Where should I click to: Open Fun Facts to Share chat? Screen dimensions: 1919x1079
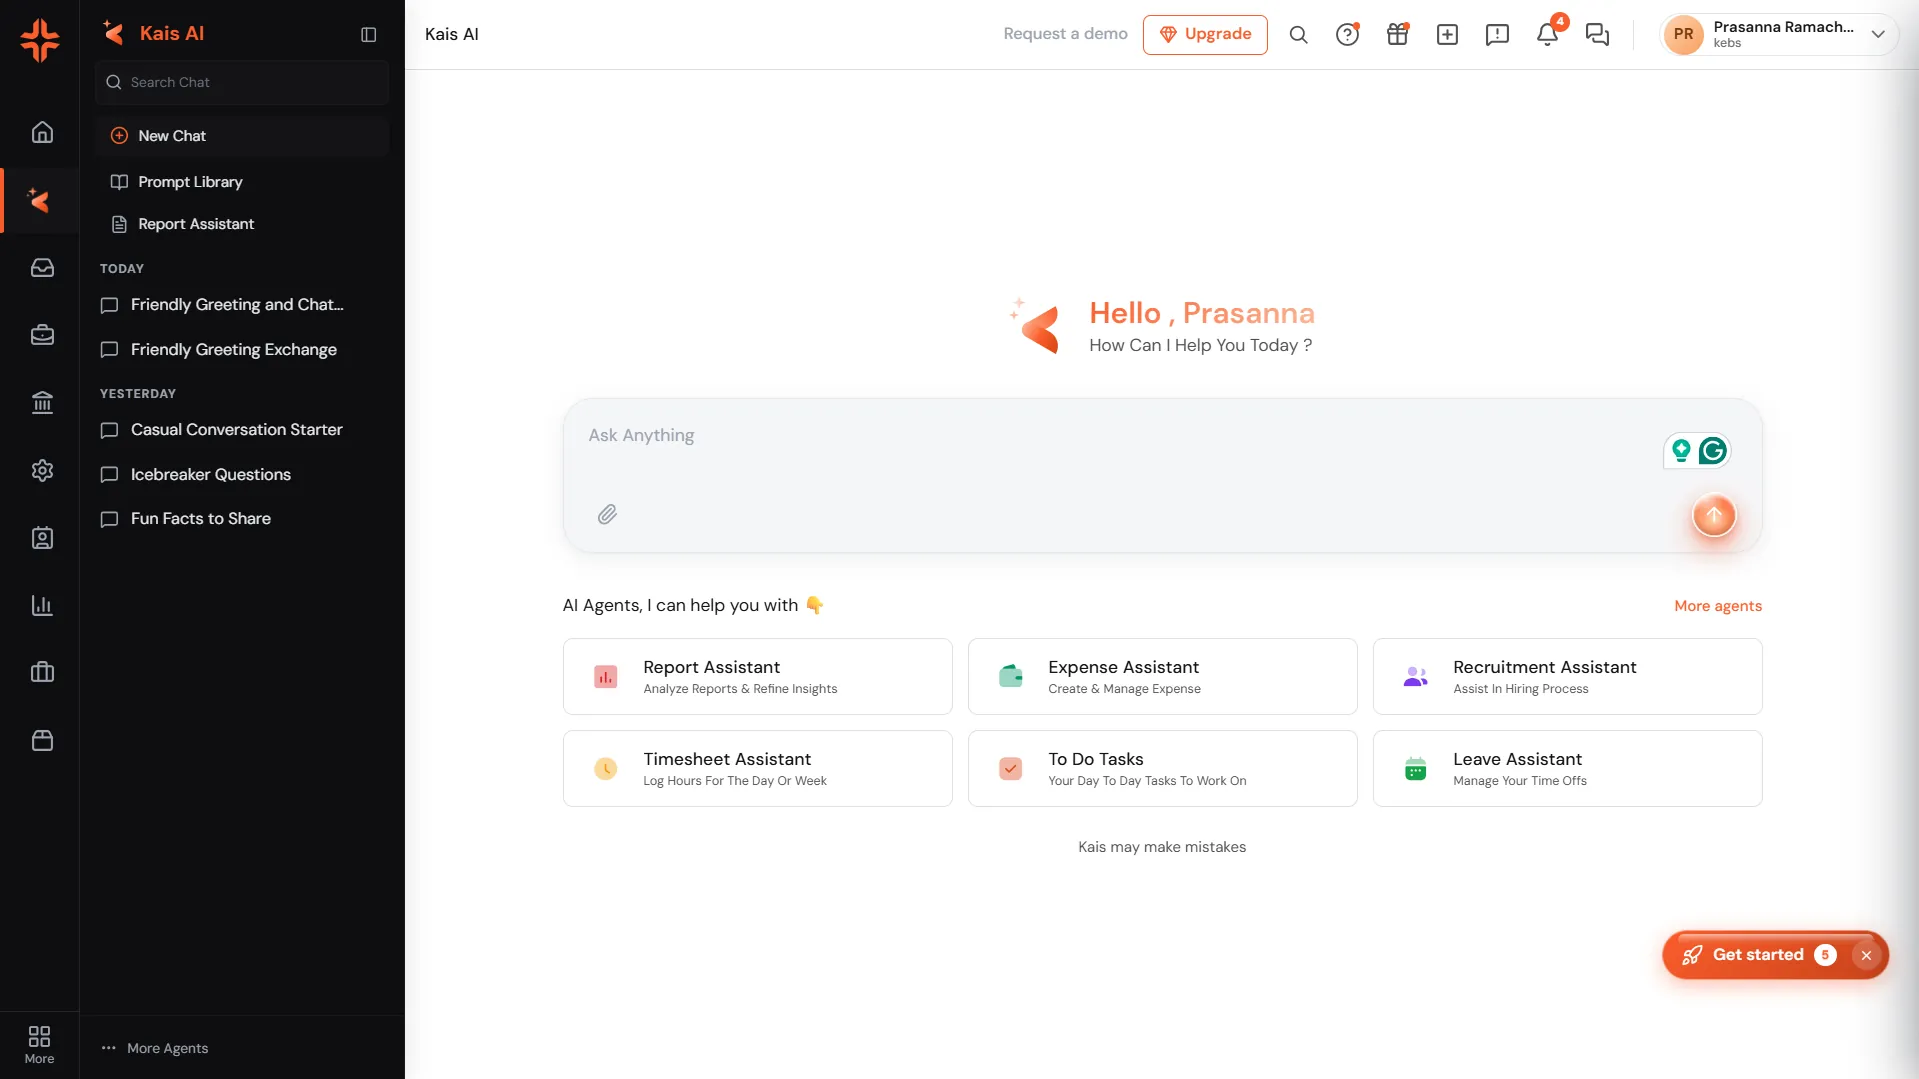[200, 518]
